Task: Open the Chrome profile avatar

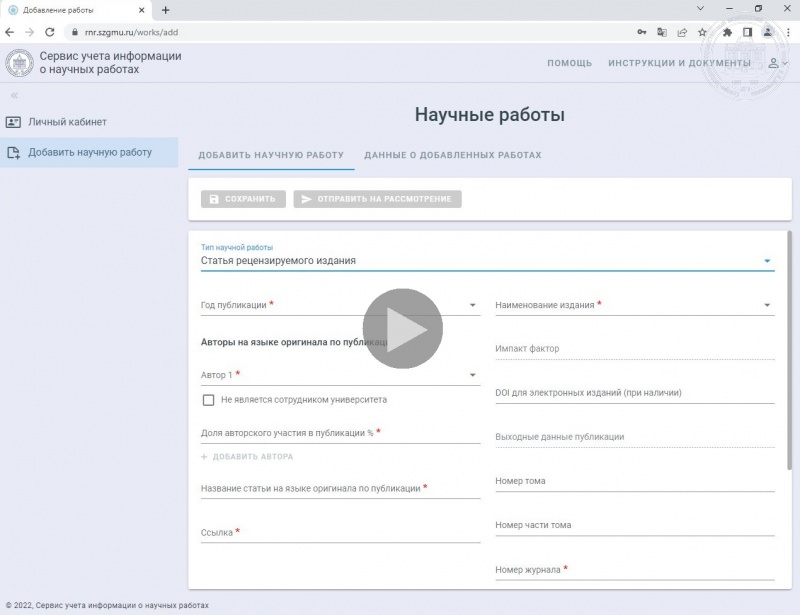Action: (x=767, y=32)
